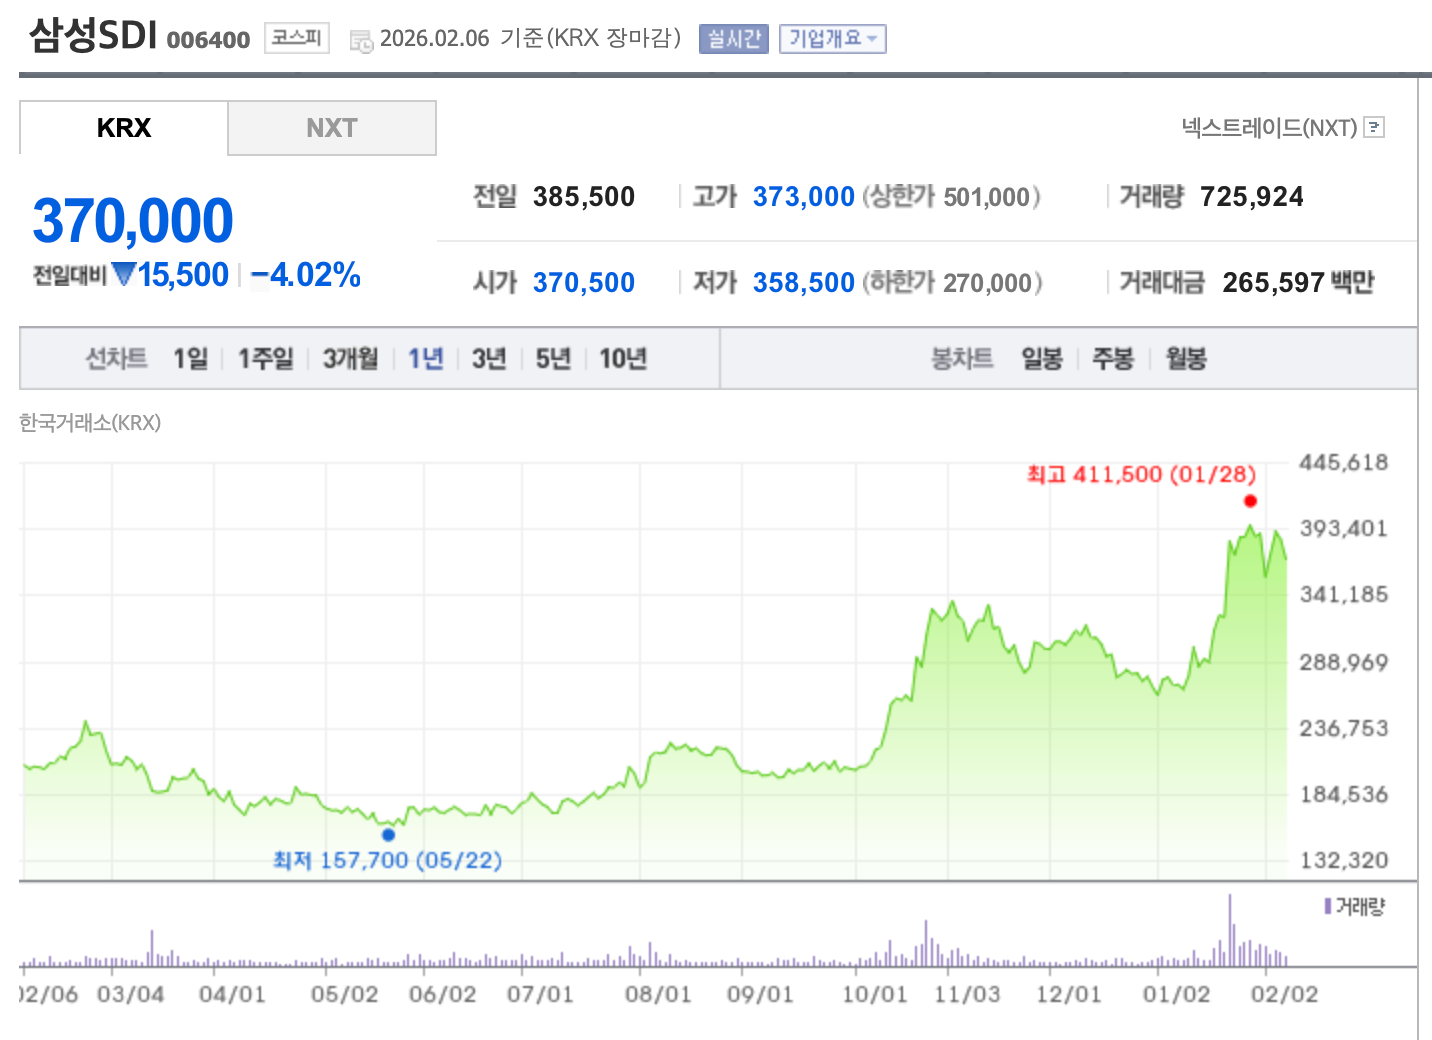The width and height of the screenshot is (1432, 1040).
Task: Switch to the KRX tab
Action: 124,128
